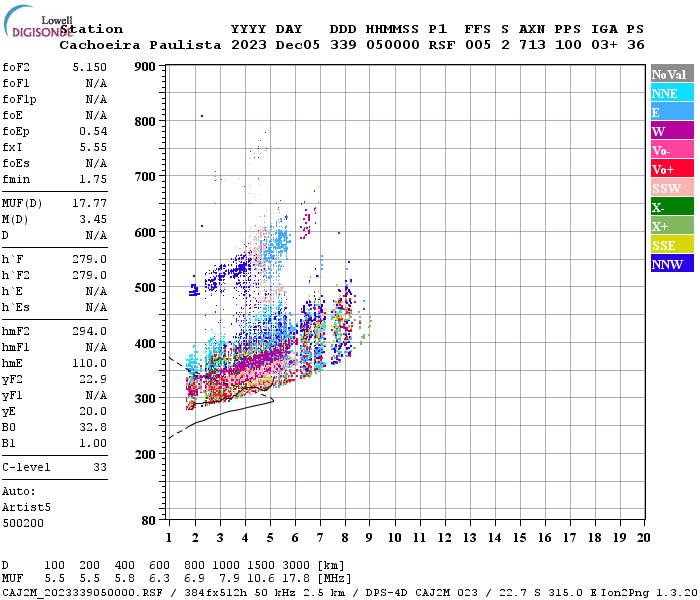700x600 pixels.
Task: Click the 3000 km distance column header
Action: (296, 566)
